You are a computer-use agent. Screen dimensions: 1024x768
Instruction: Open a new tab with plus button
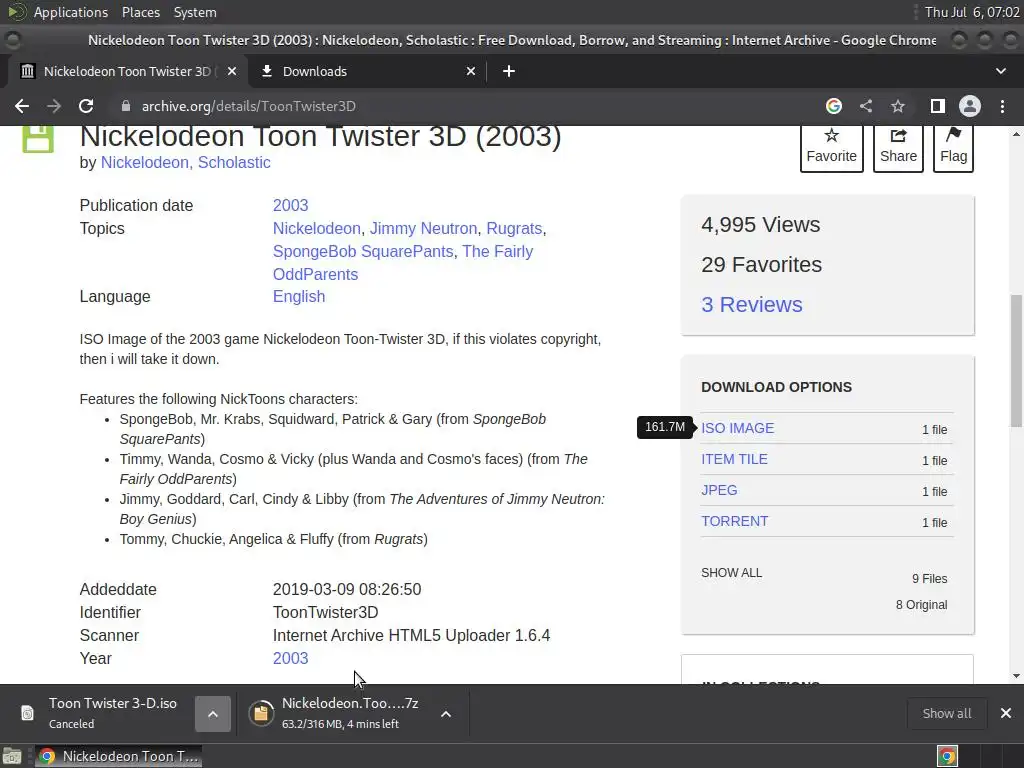pyautogui.click(x=509, y=71)
